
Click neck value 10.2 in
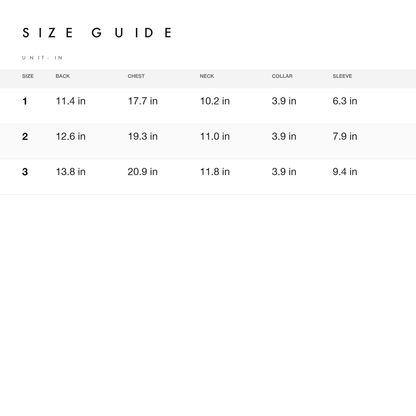pos(215,101)
